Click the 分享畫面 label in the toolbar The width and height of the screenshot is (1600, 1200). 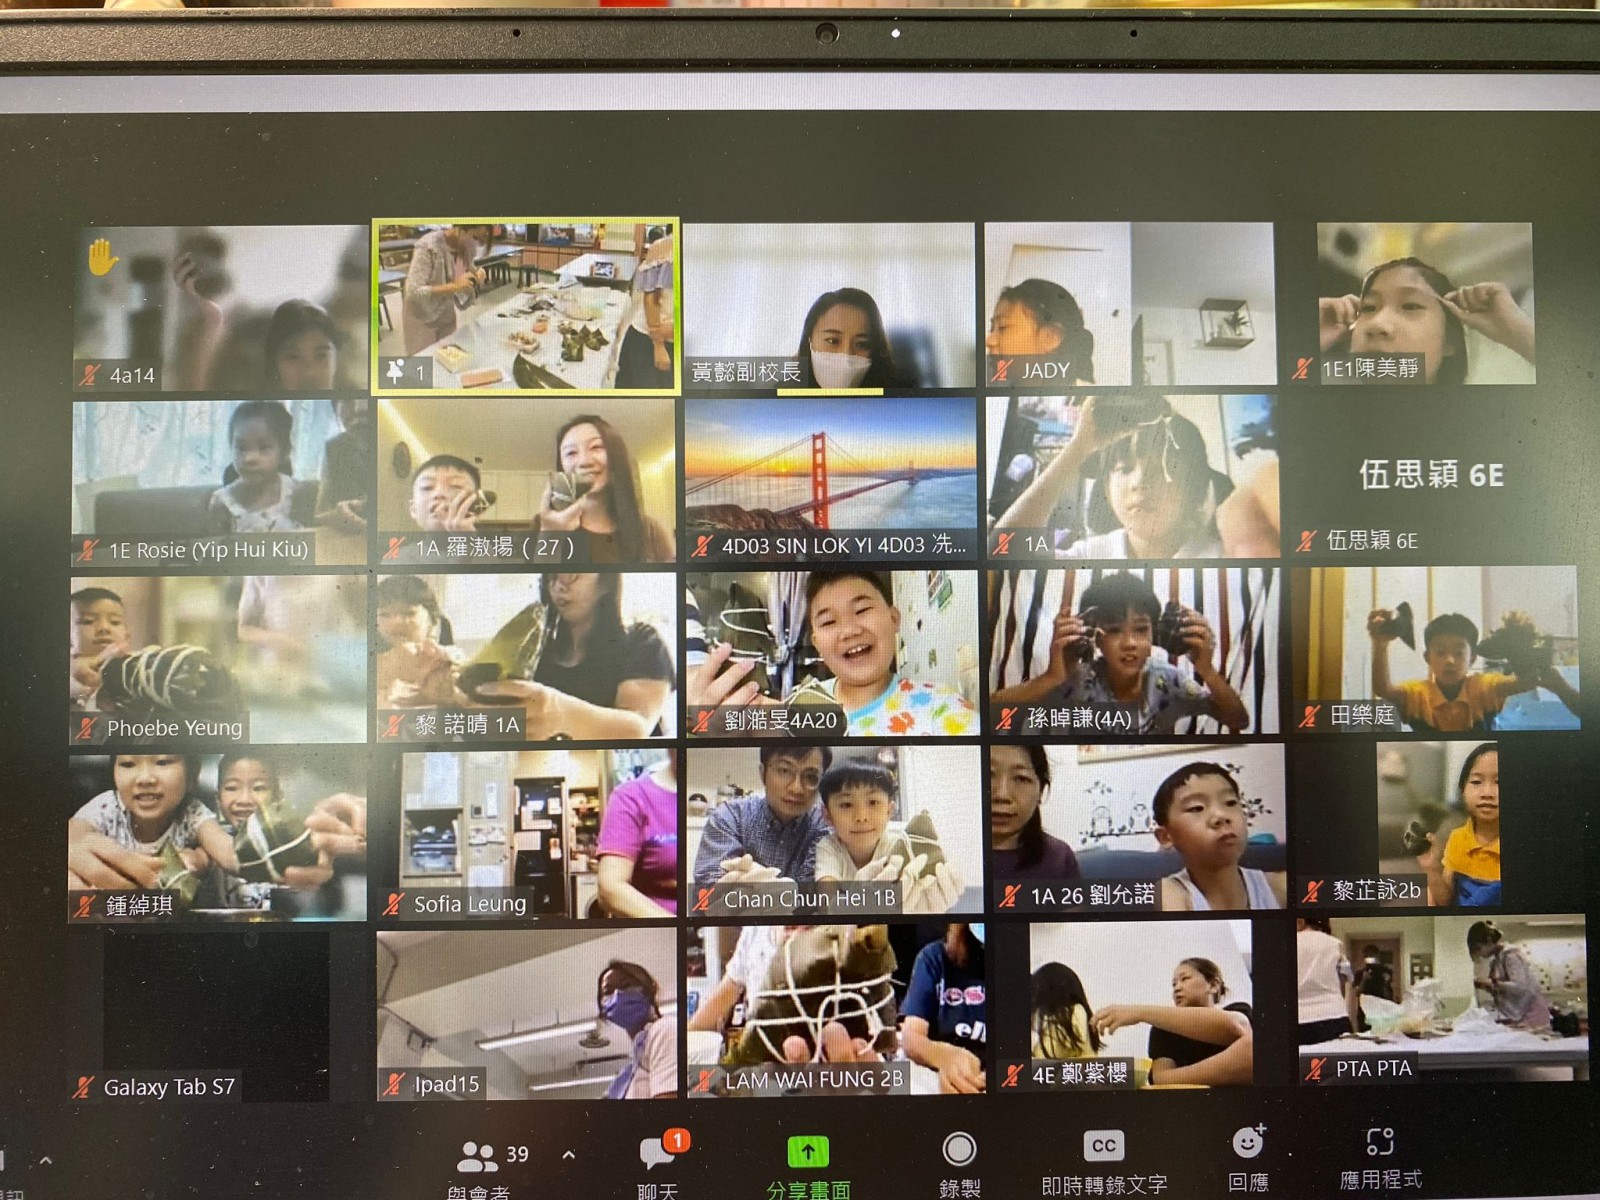808,1189
